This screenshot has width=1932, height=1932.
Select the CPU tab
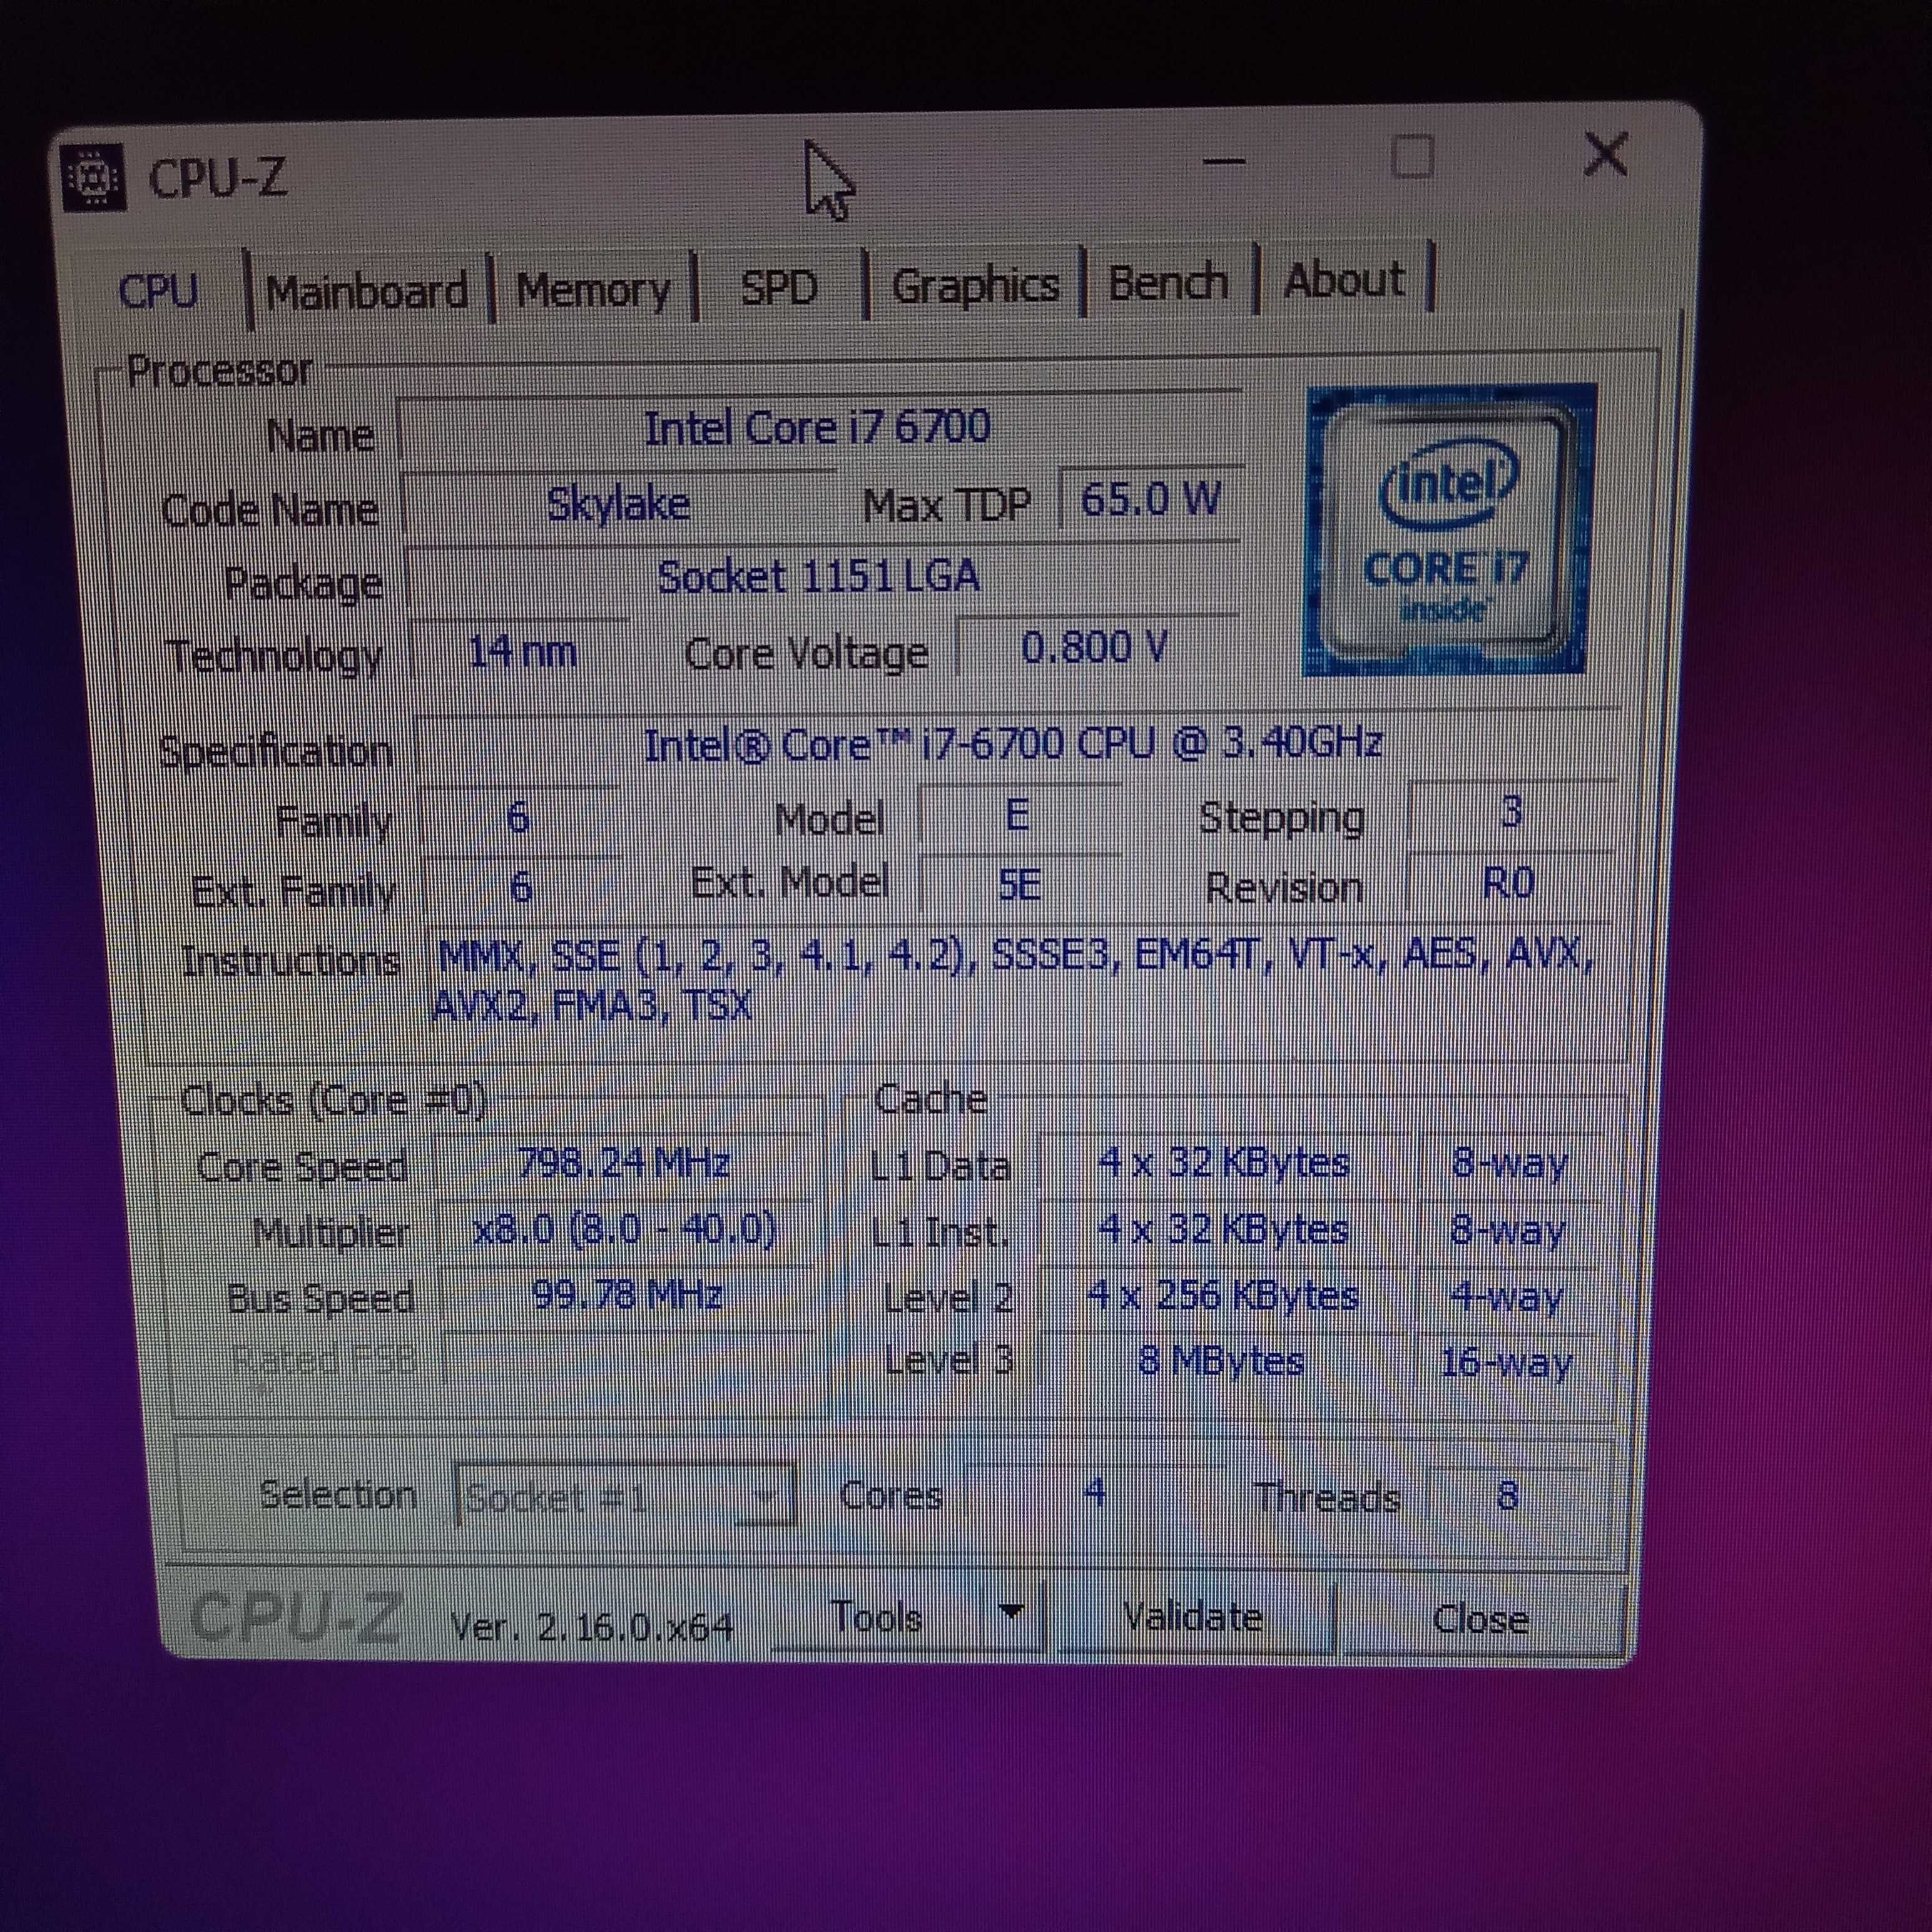[x=158, y=290]
